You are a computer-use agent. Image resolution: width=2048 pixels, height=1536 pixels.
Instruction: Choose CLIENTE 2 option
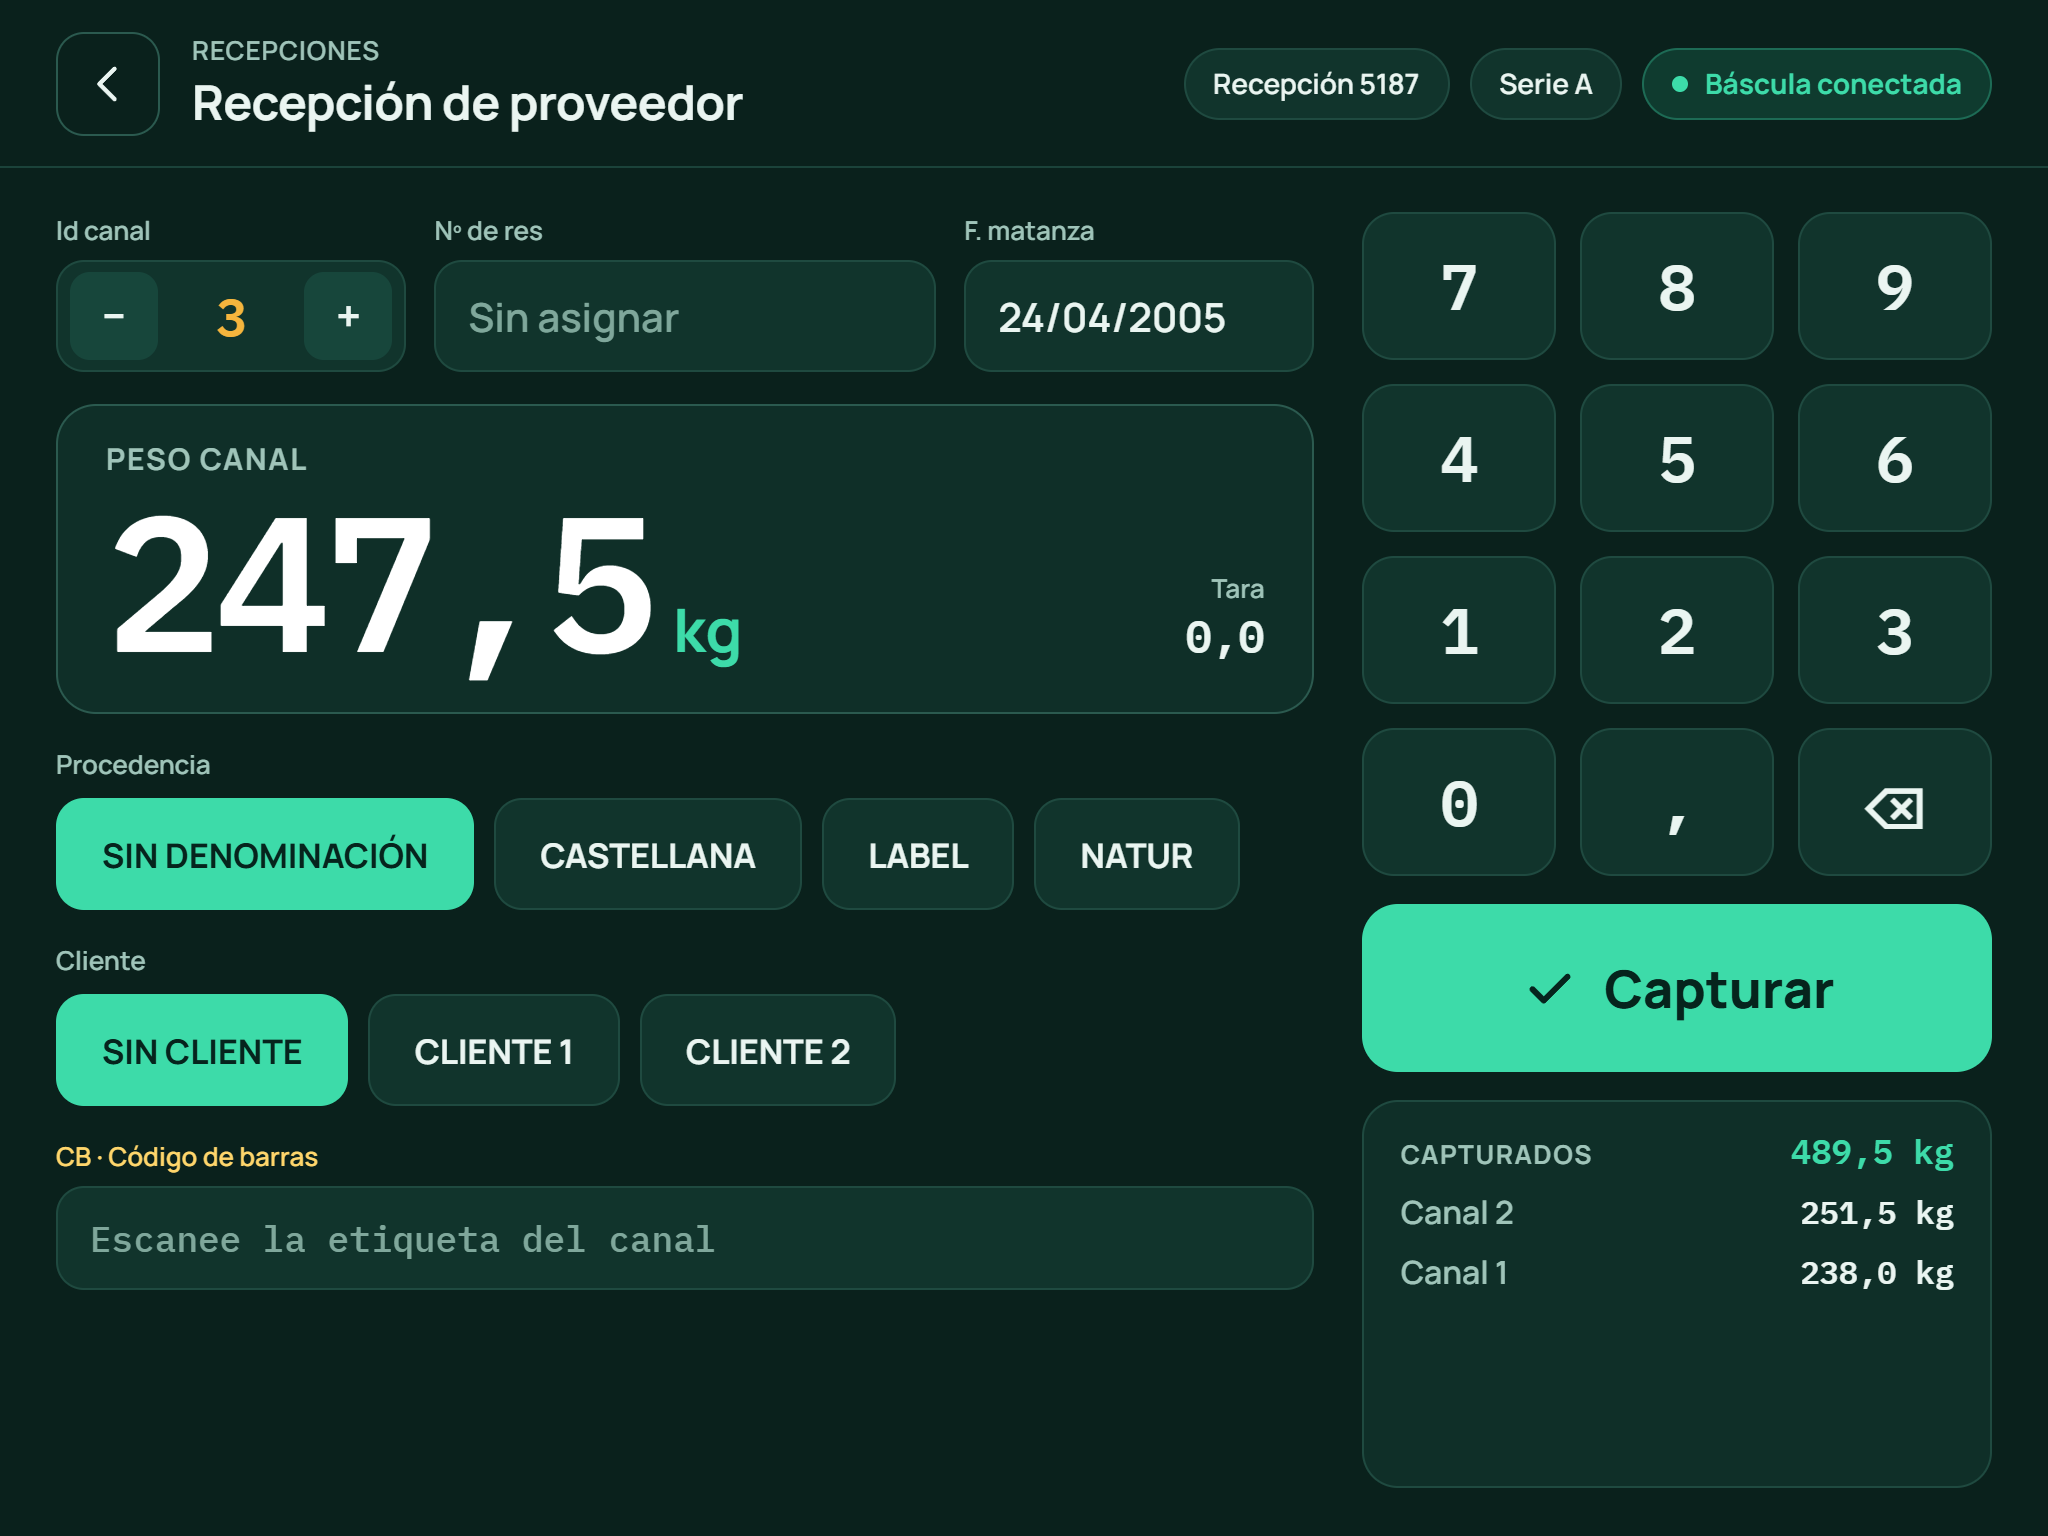tap(768, 1050)
